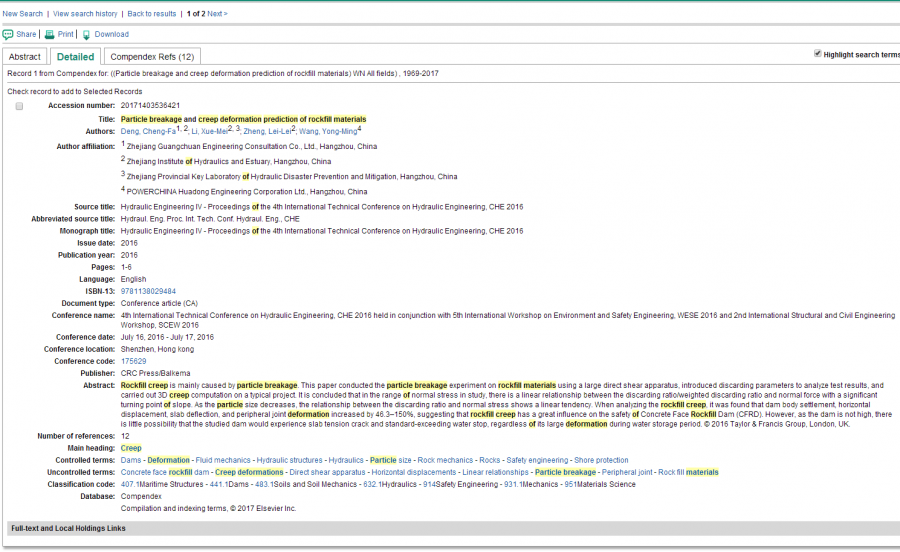Click the Print link text
Screen dimensions: 900x552
(65, 34)
